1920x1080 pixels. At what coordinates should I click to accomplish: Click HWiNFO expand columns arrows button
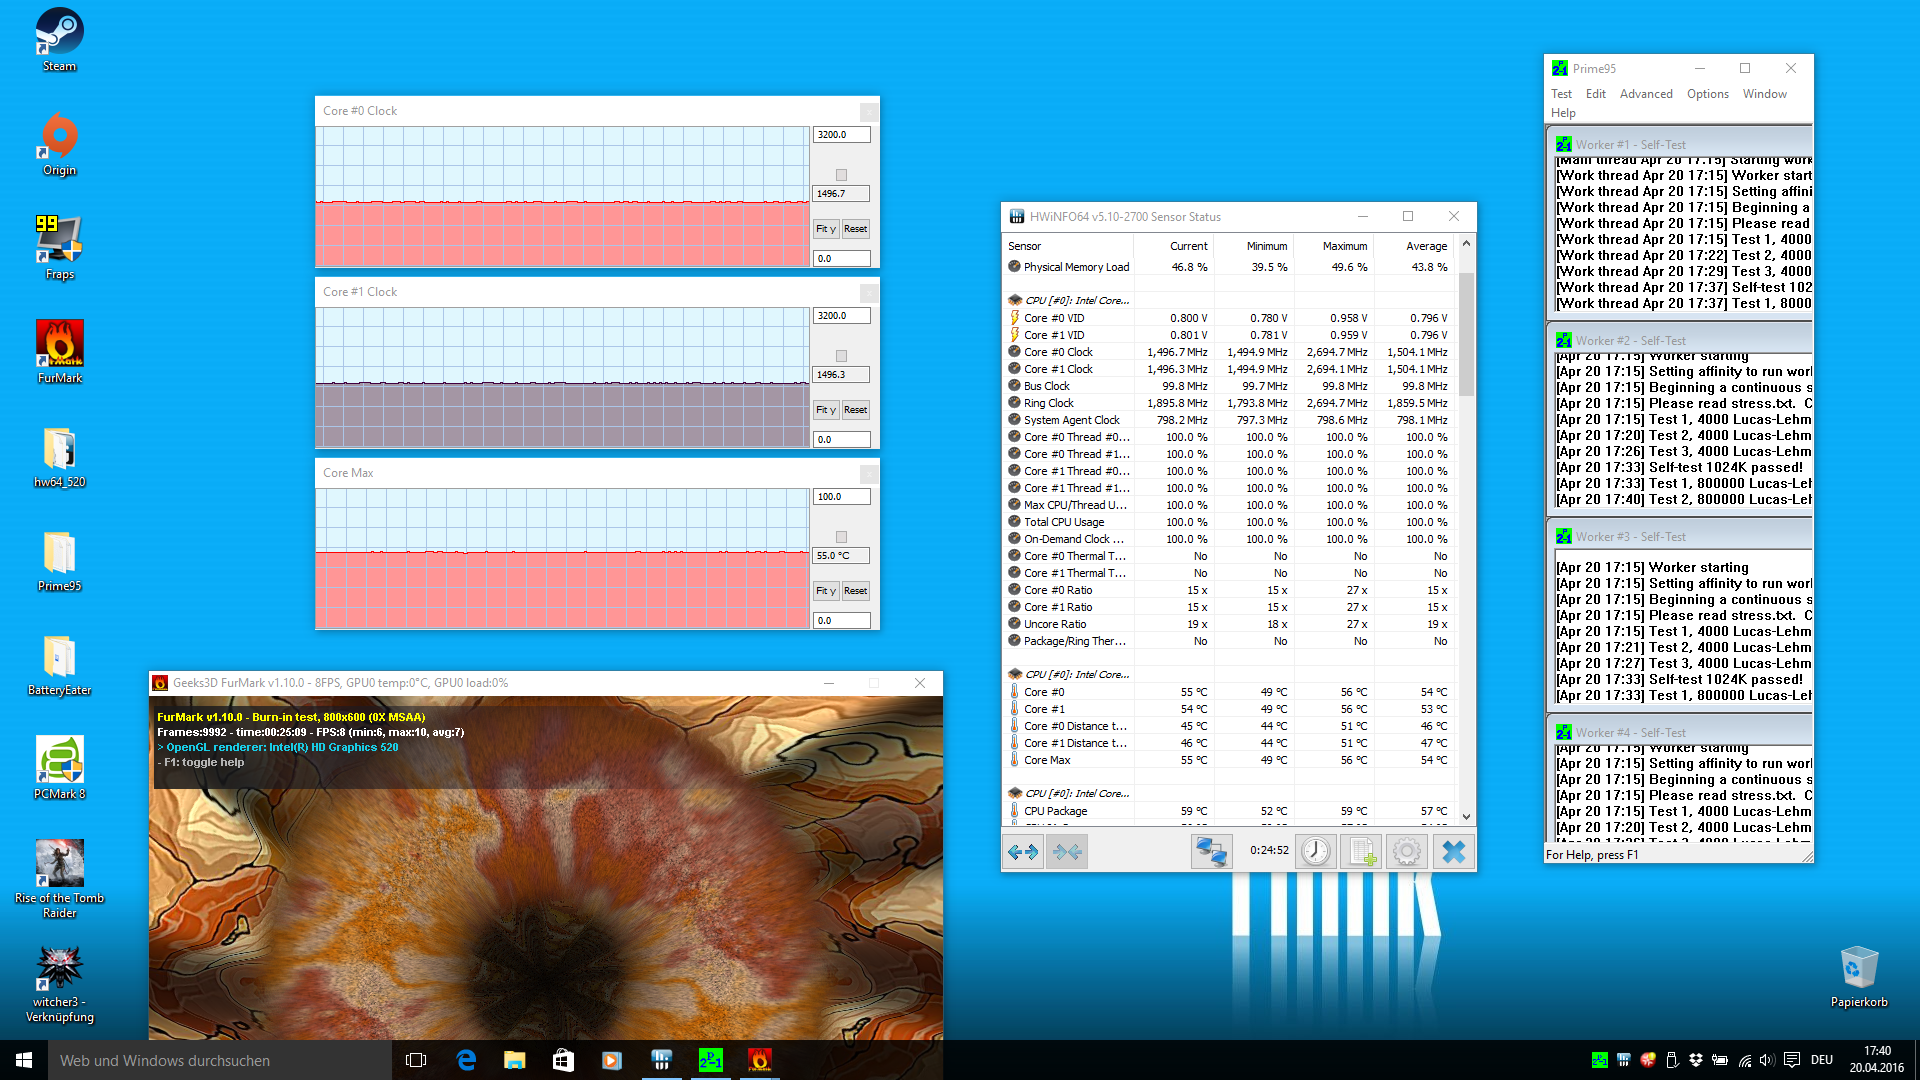pyautogui.click(x=1023, y=852)
